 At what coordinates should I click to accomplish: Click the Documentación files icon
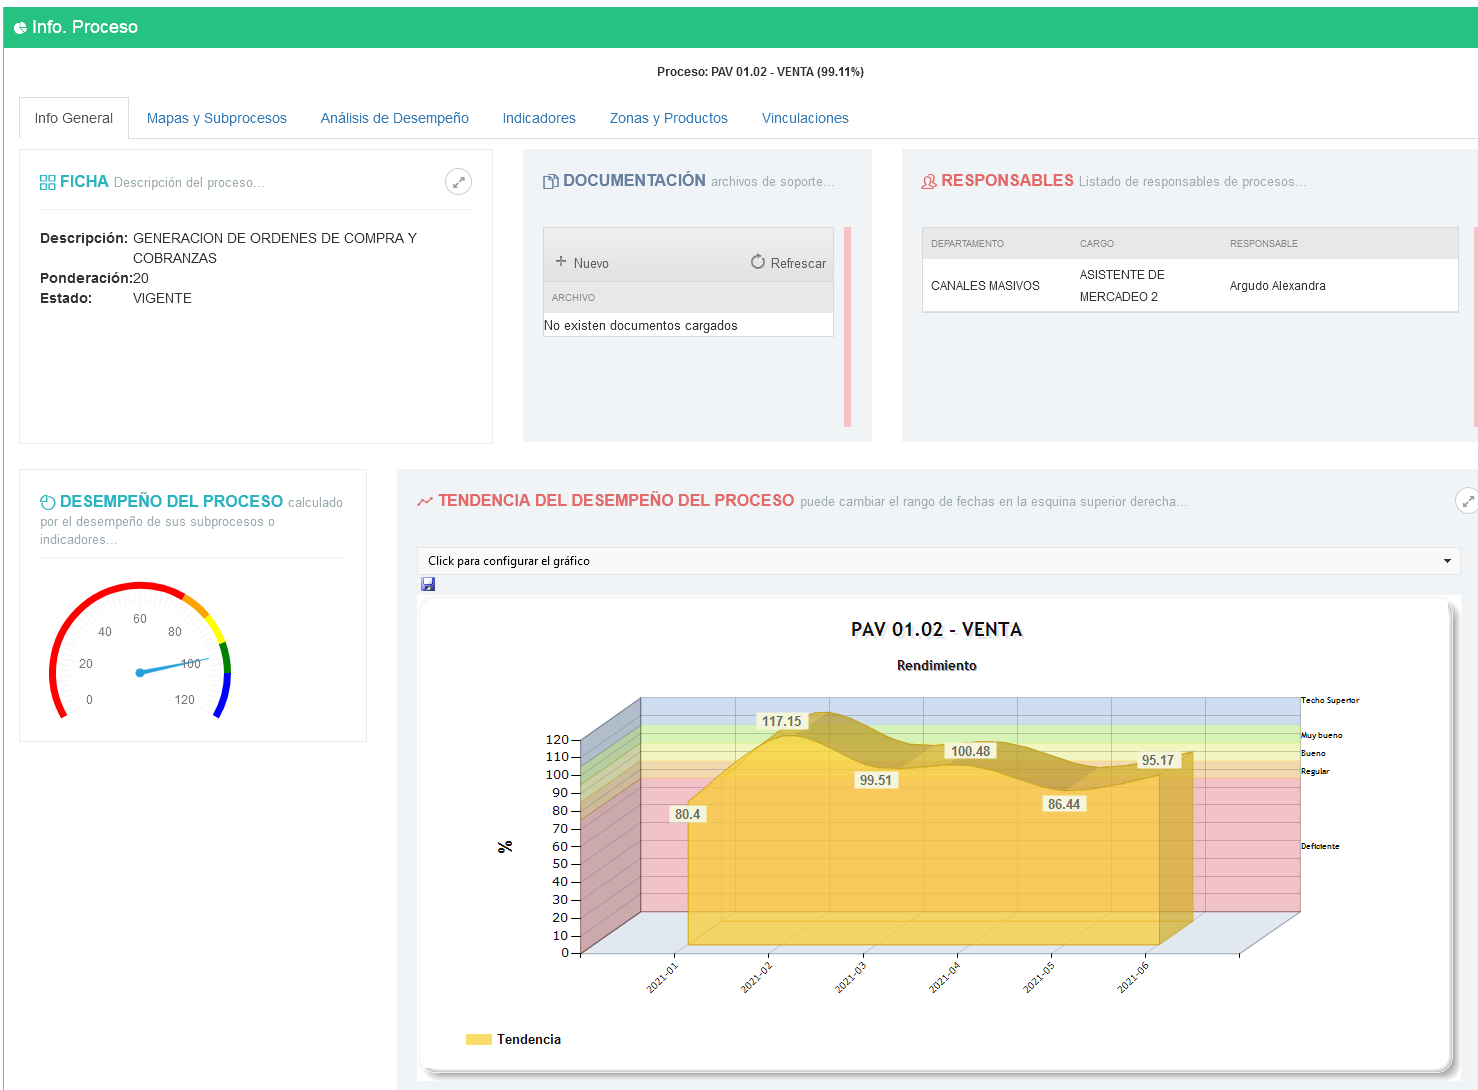click(551, 181)
